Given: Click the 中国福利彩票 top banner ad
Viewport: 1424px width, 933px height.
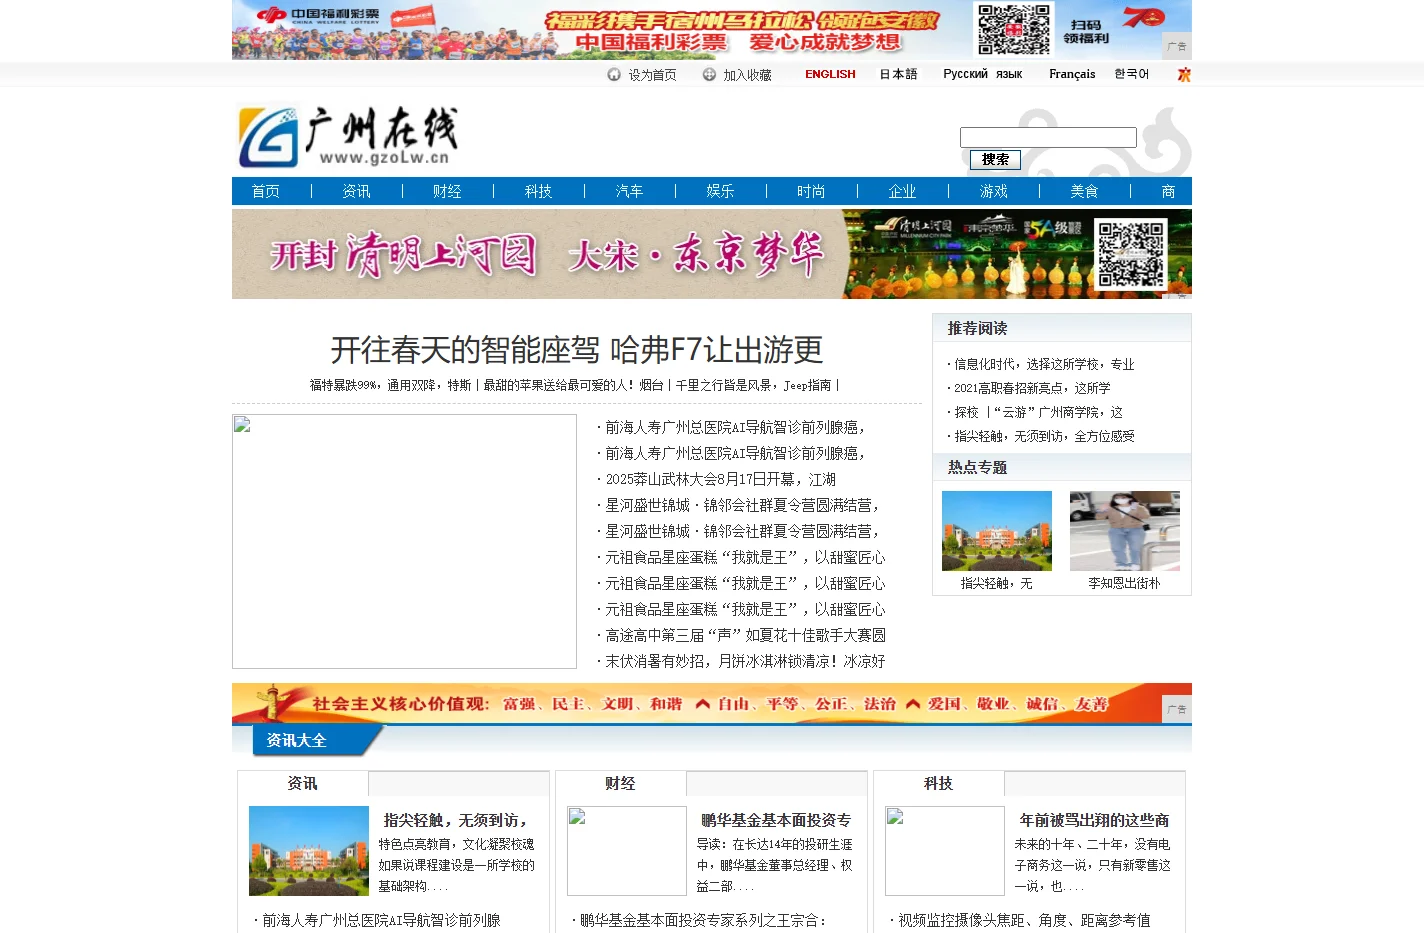Looking at the screenshot, I should click(x=712, y=30).
